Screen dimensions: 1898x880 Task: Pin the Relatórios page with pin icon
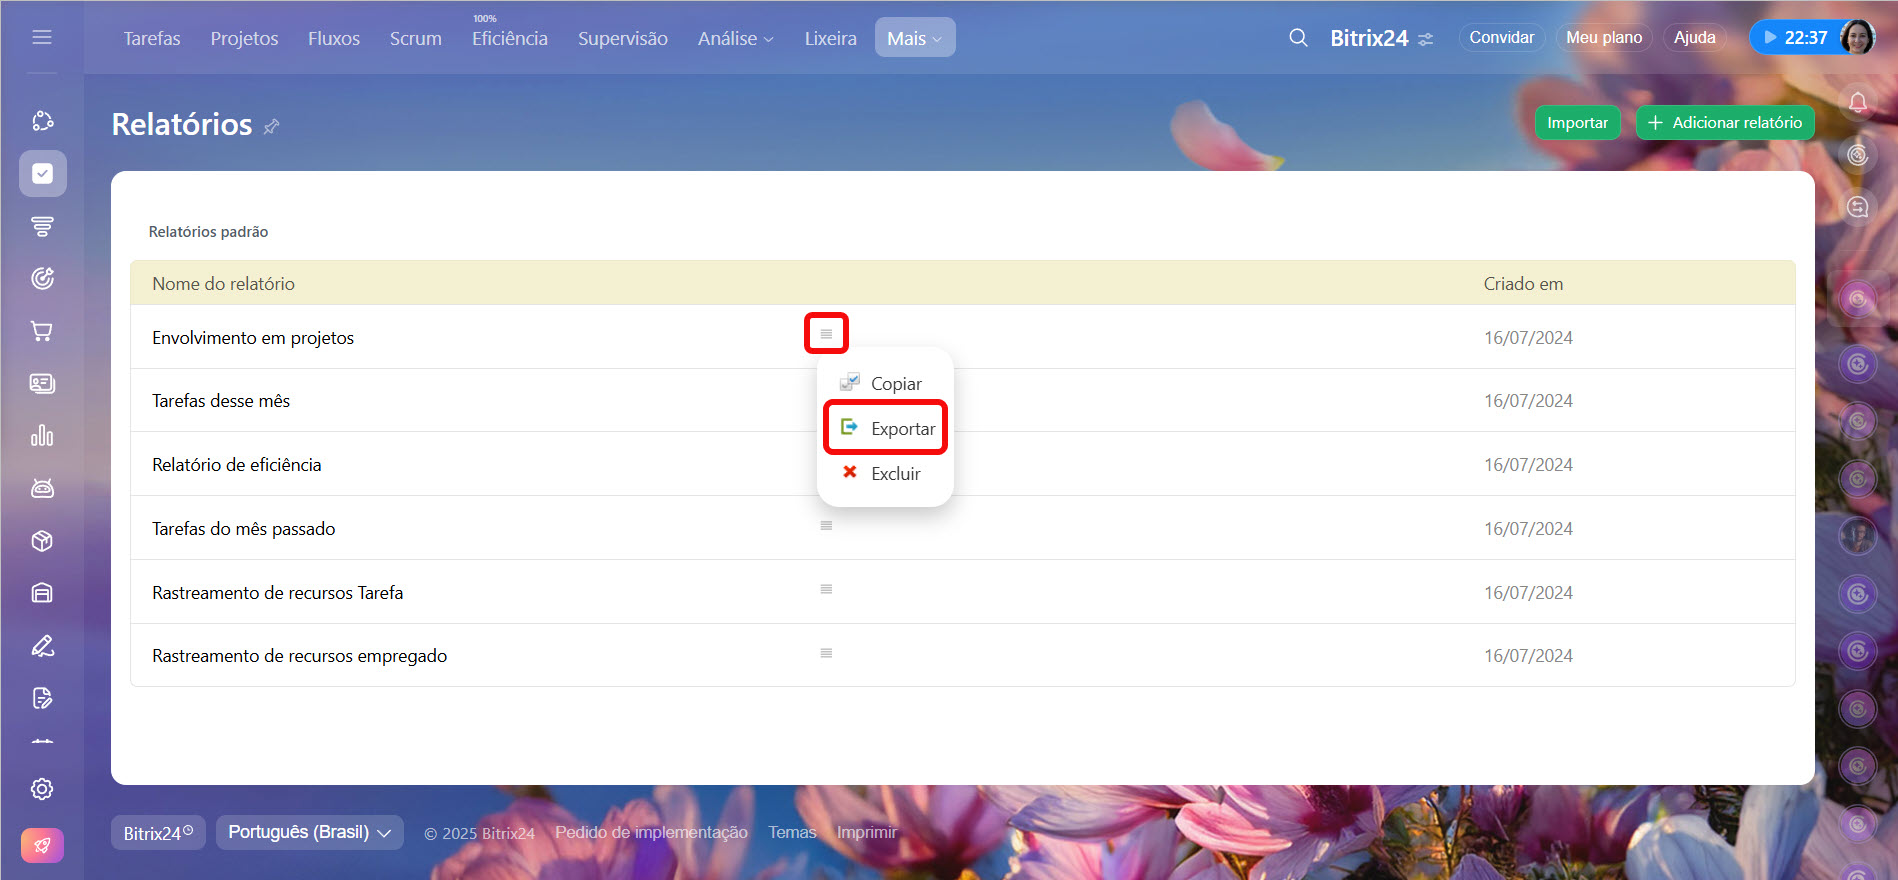271,126
